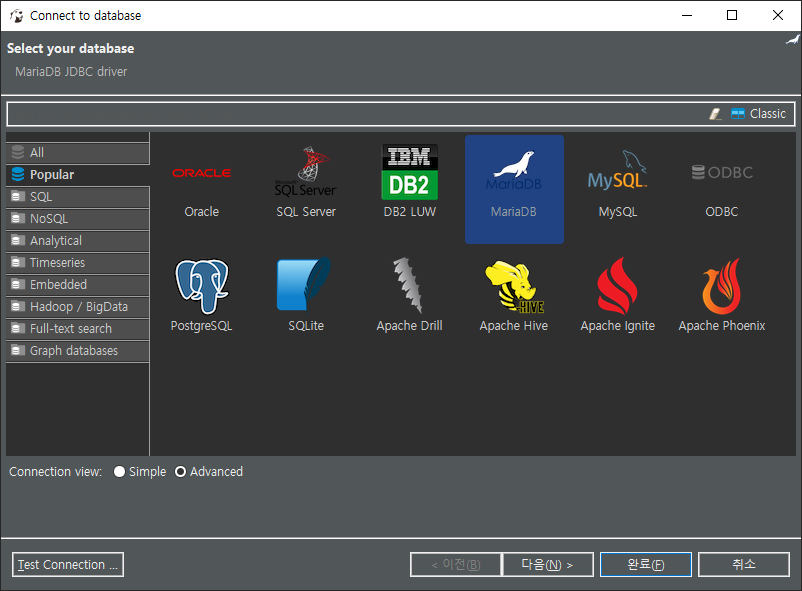
Task: Minimize the Connect to database window
Action: pyautogui.click(x=687, y=15)
